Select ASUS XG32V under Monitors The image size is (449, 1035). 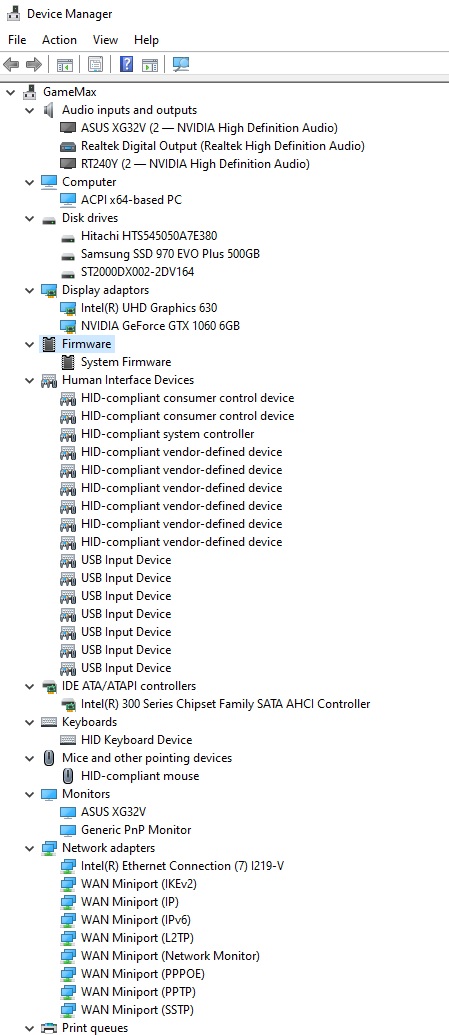click(114, 812)
